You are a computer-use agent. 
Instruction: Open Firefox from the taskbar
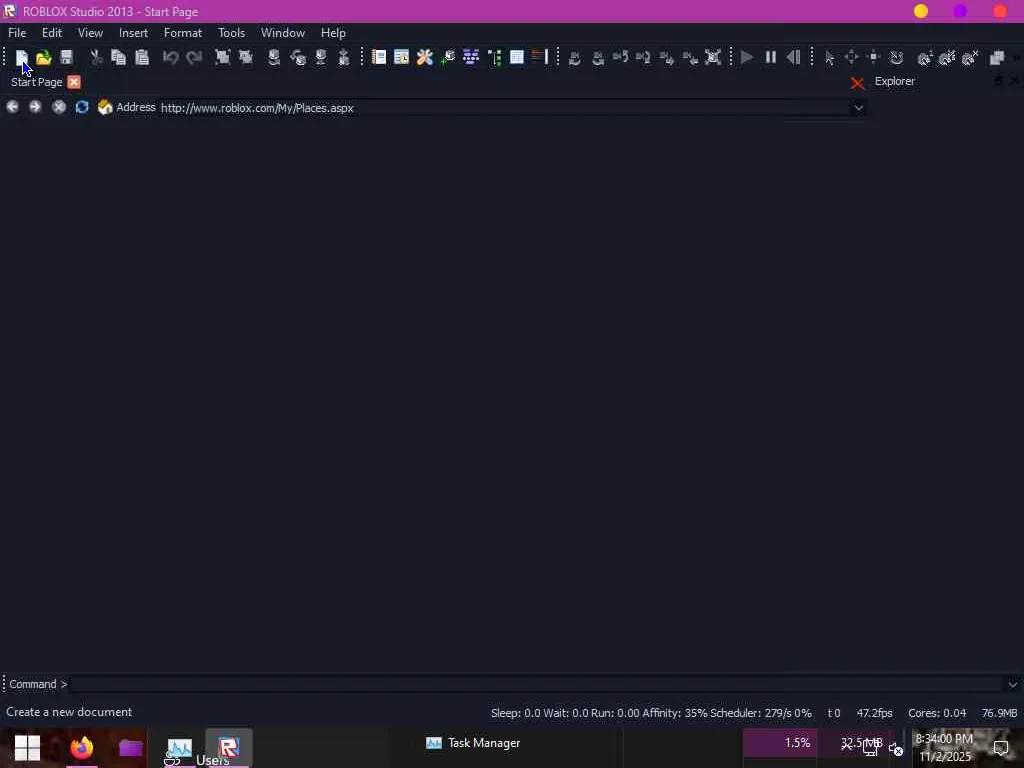pos(82,748)
